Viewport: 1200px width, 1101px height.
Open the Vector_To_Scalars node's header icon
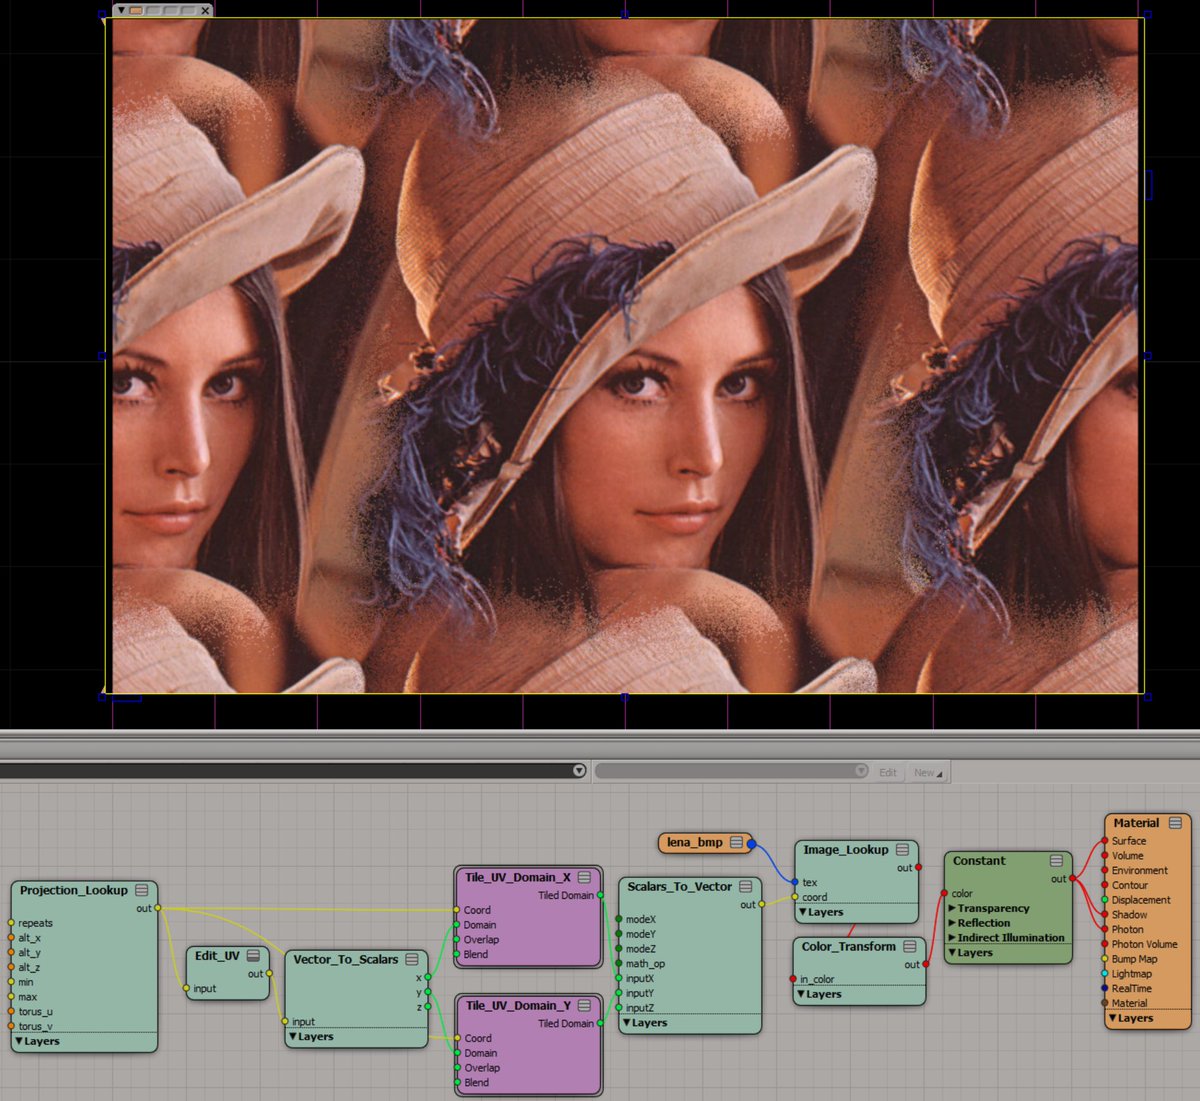click(x=412, y=959)
